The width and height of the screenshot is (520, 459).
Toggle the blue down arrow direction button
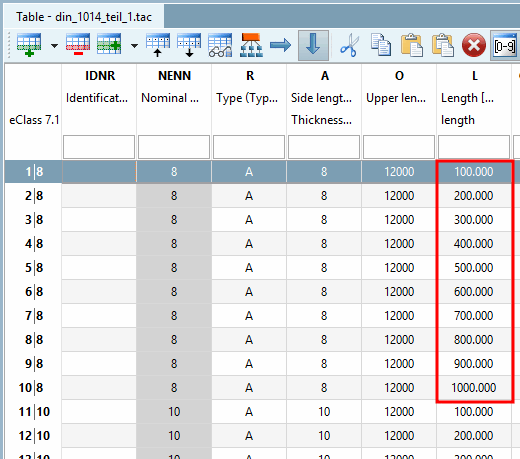pos(313,45)
